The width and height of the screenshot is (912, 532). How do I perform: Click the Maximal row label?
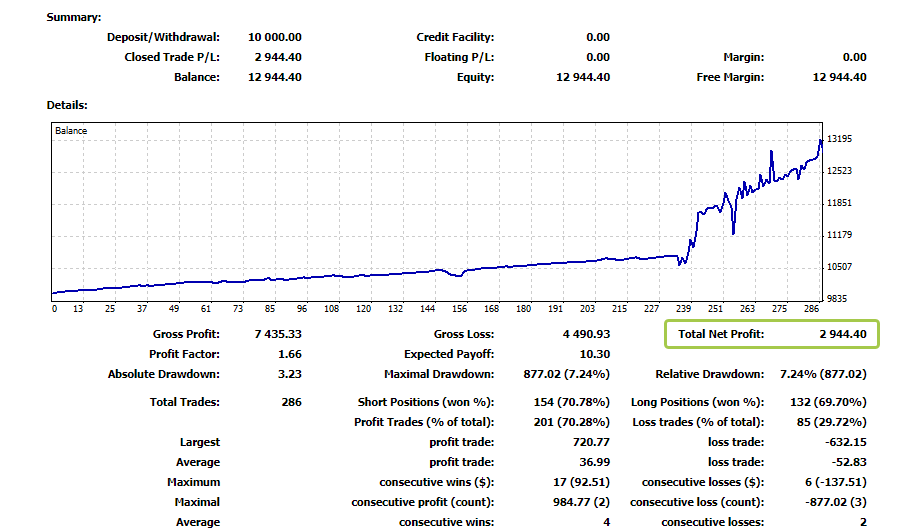pos(197,502)
